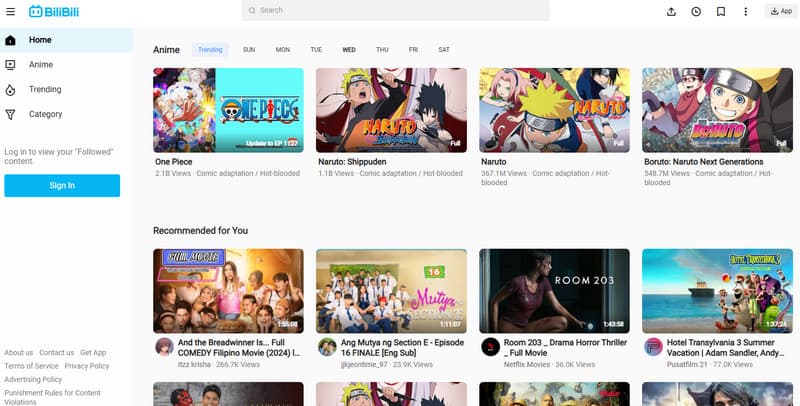The image size is (800, 406).
Task: Open Ang Mutya ng Section E thumbnail
Action: click(x=391, y=291)
